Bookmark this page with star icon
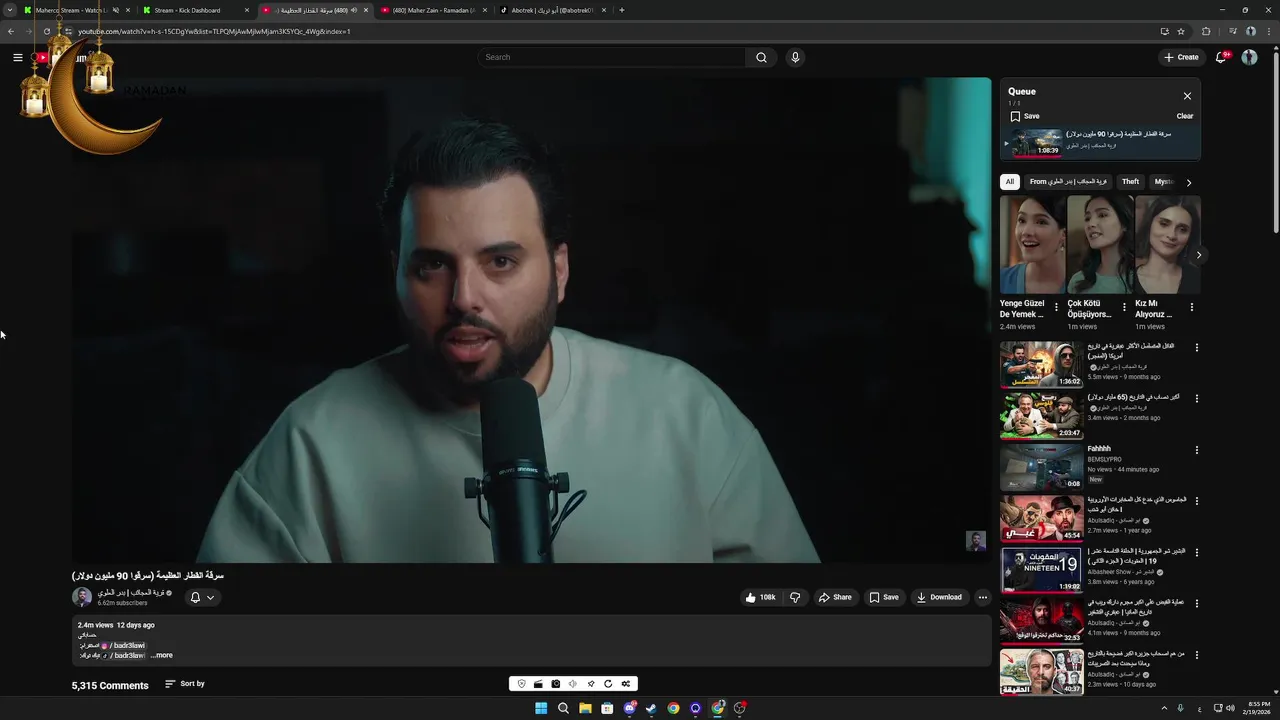The width and height of the screenshot is (1280, 720). pyautogui.click(x=1181, y=31)
